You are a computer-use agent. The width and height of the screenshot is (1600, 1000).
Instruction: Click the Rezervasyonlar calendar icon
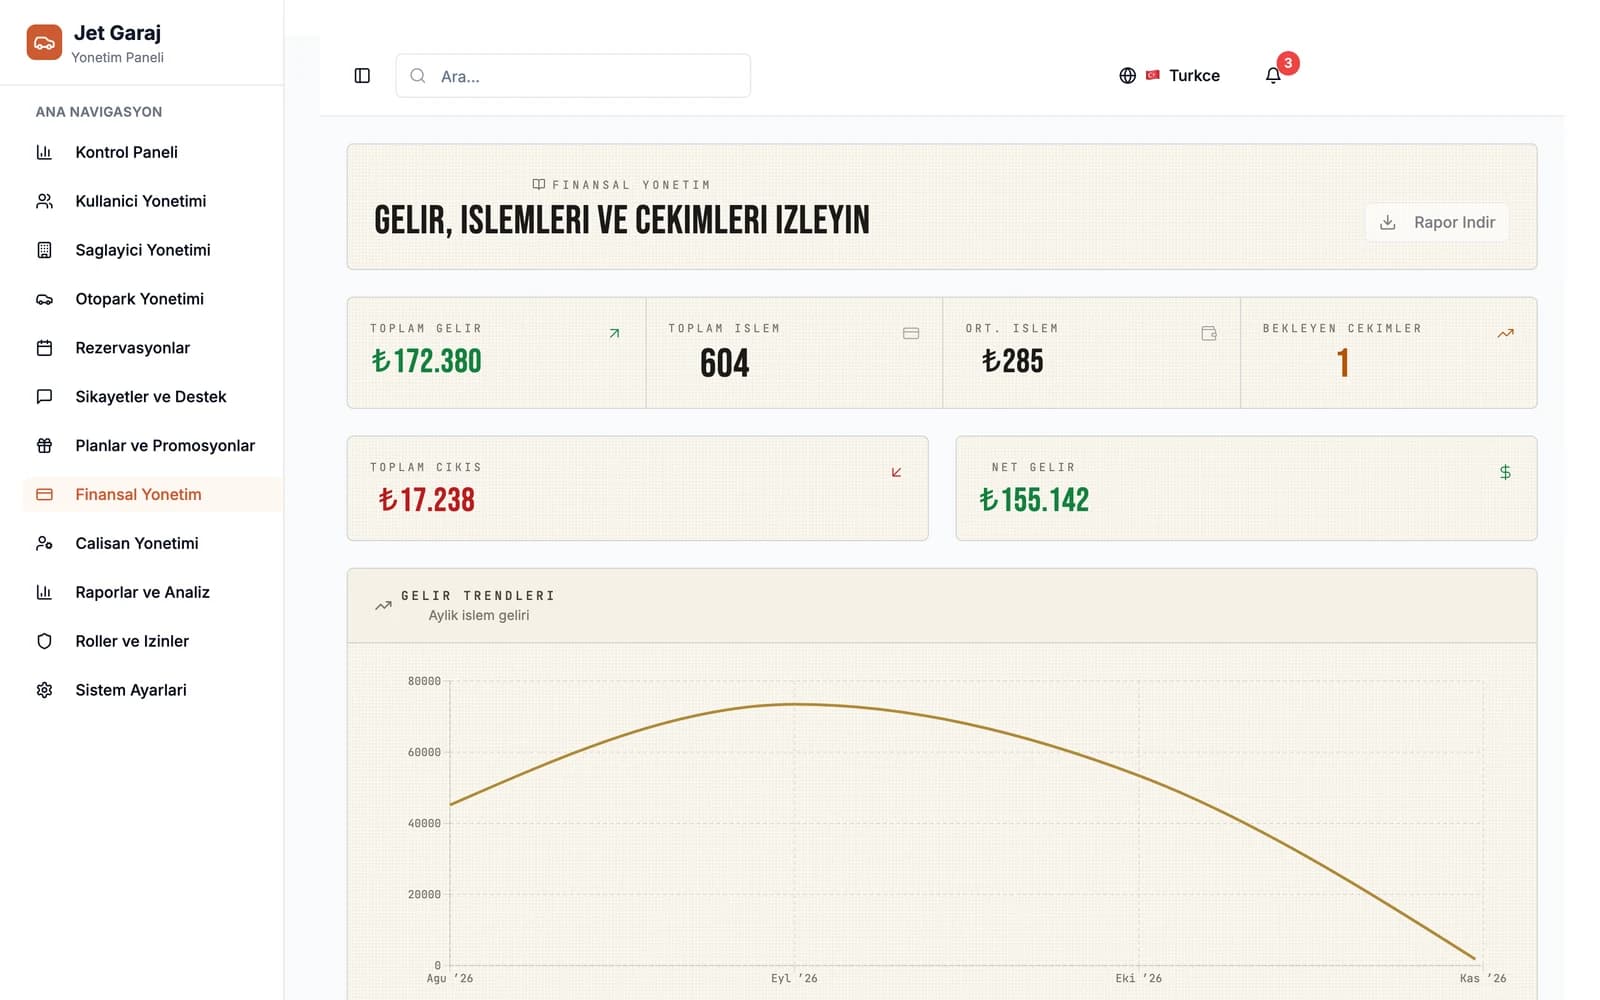[44, 348]
